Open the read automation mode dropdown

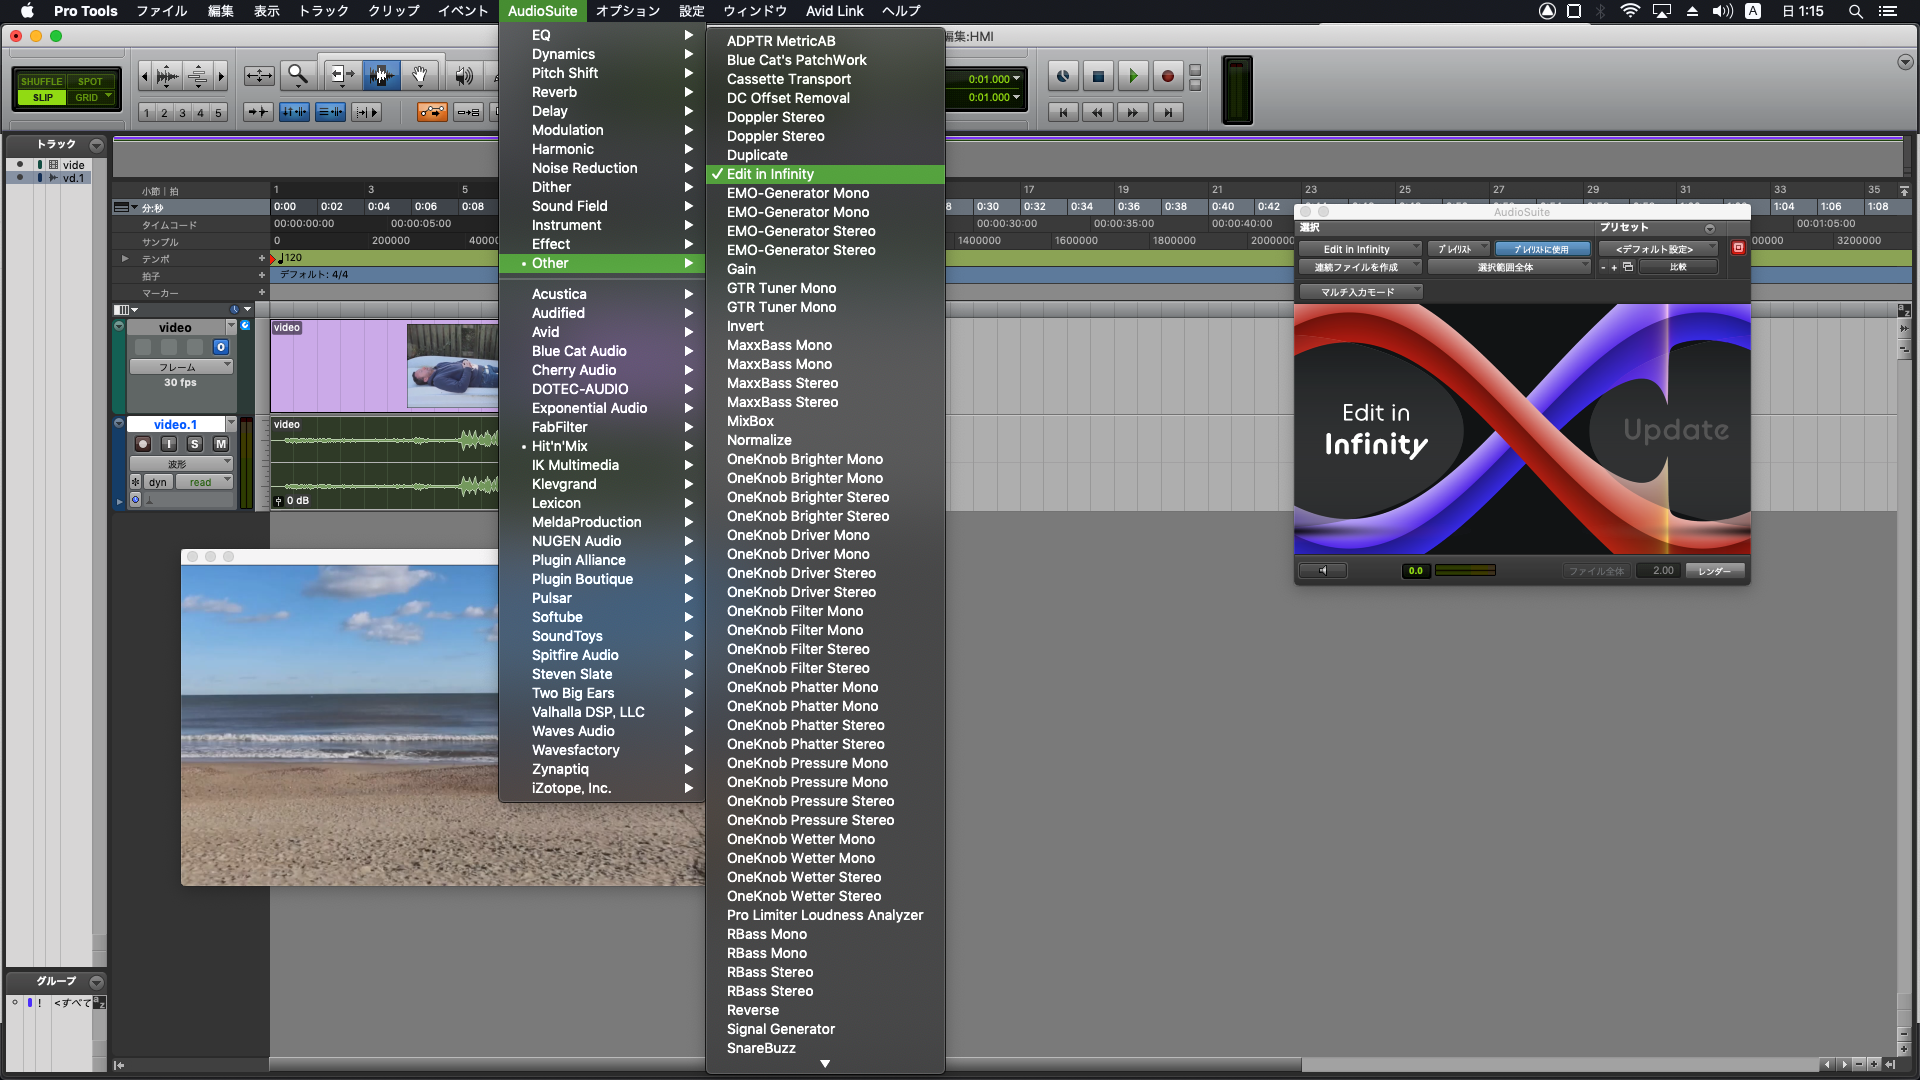[204, 482]
